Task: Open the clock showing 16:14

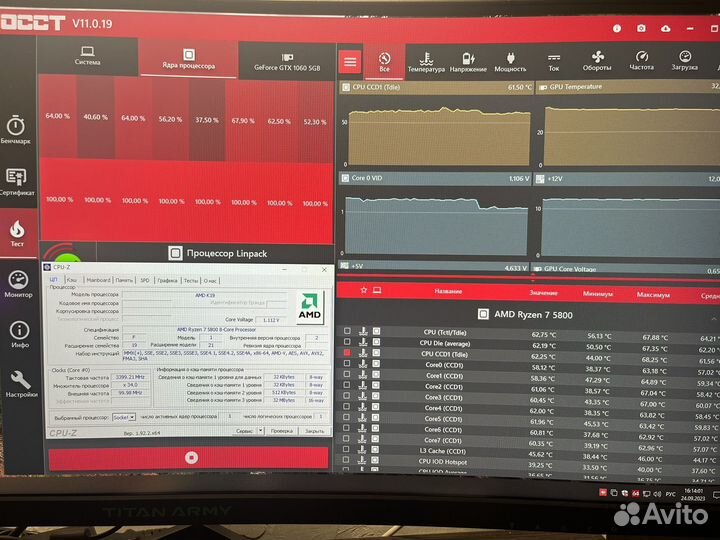Action: 693,494
